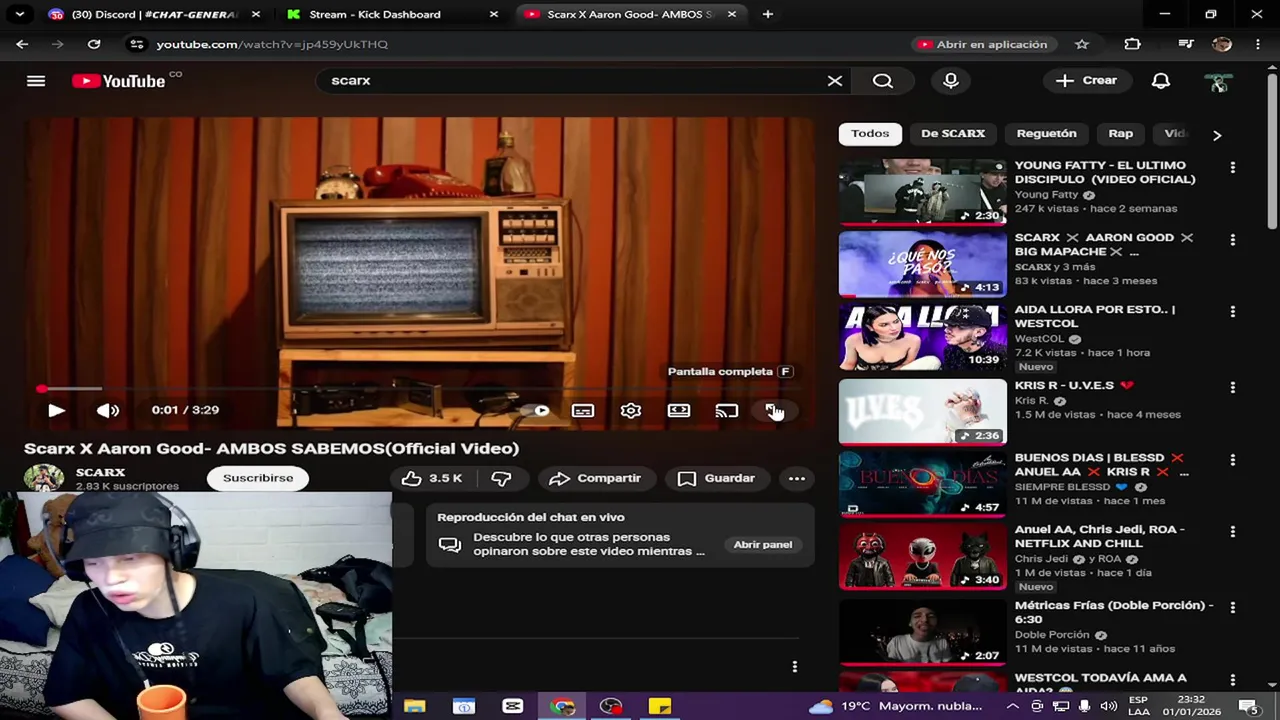This screenshot has height=720, width=1280.
Task: Open tab search dropdown arrow
Action: tap(19, 14)
